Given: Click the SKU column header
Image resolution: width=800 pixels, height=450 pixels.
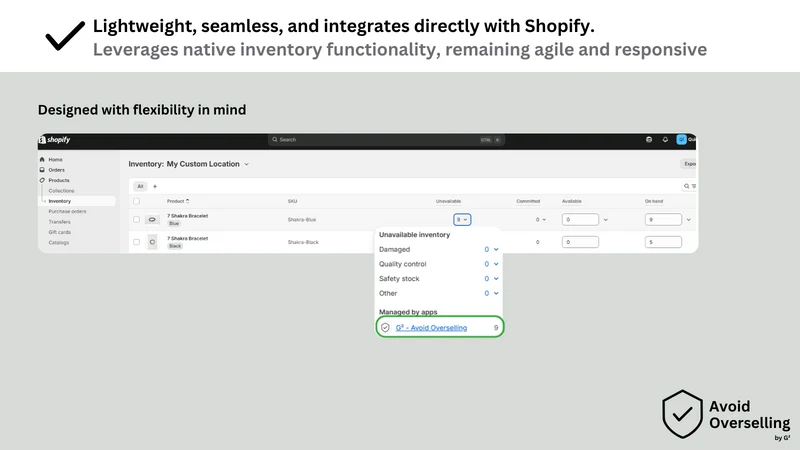Looking at the screenshot, I should [292, 201].
